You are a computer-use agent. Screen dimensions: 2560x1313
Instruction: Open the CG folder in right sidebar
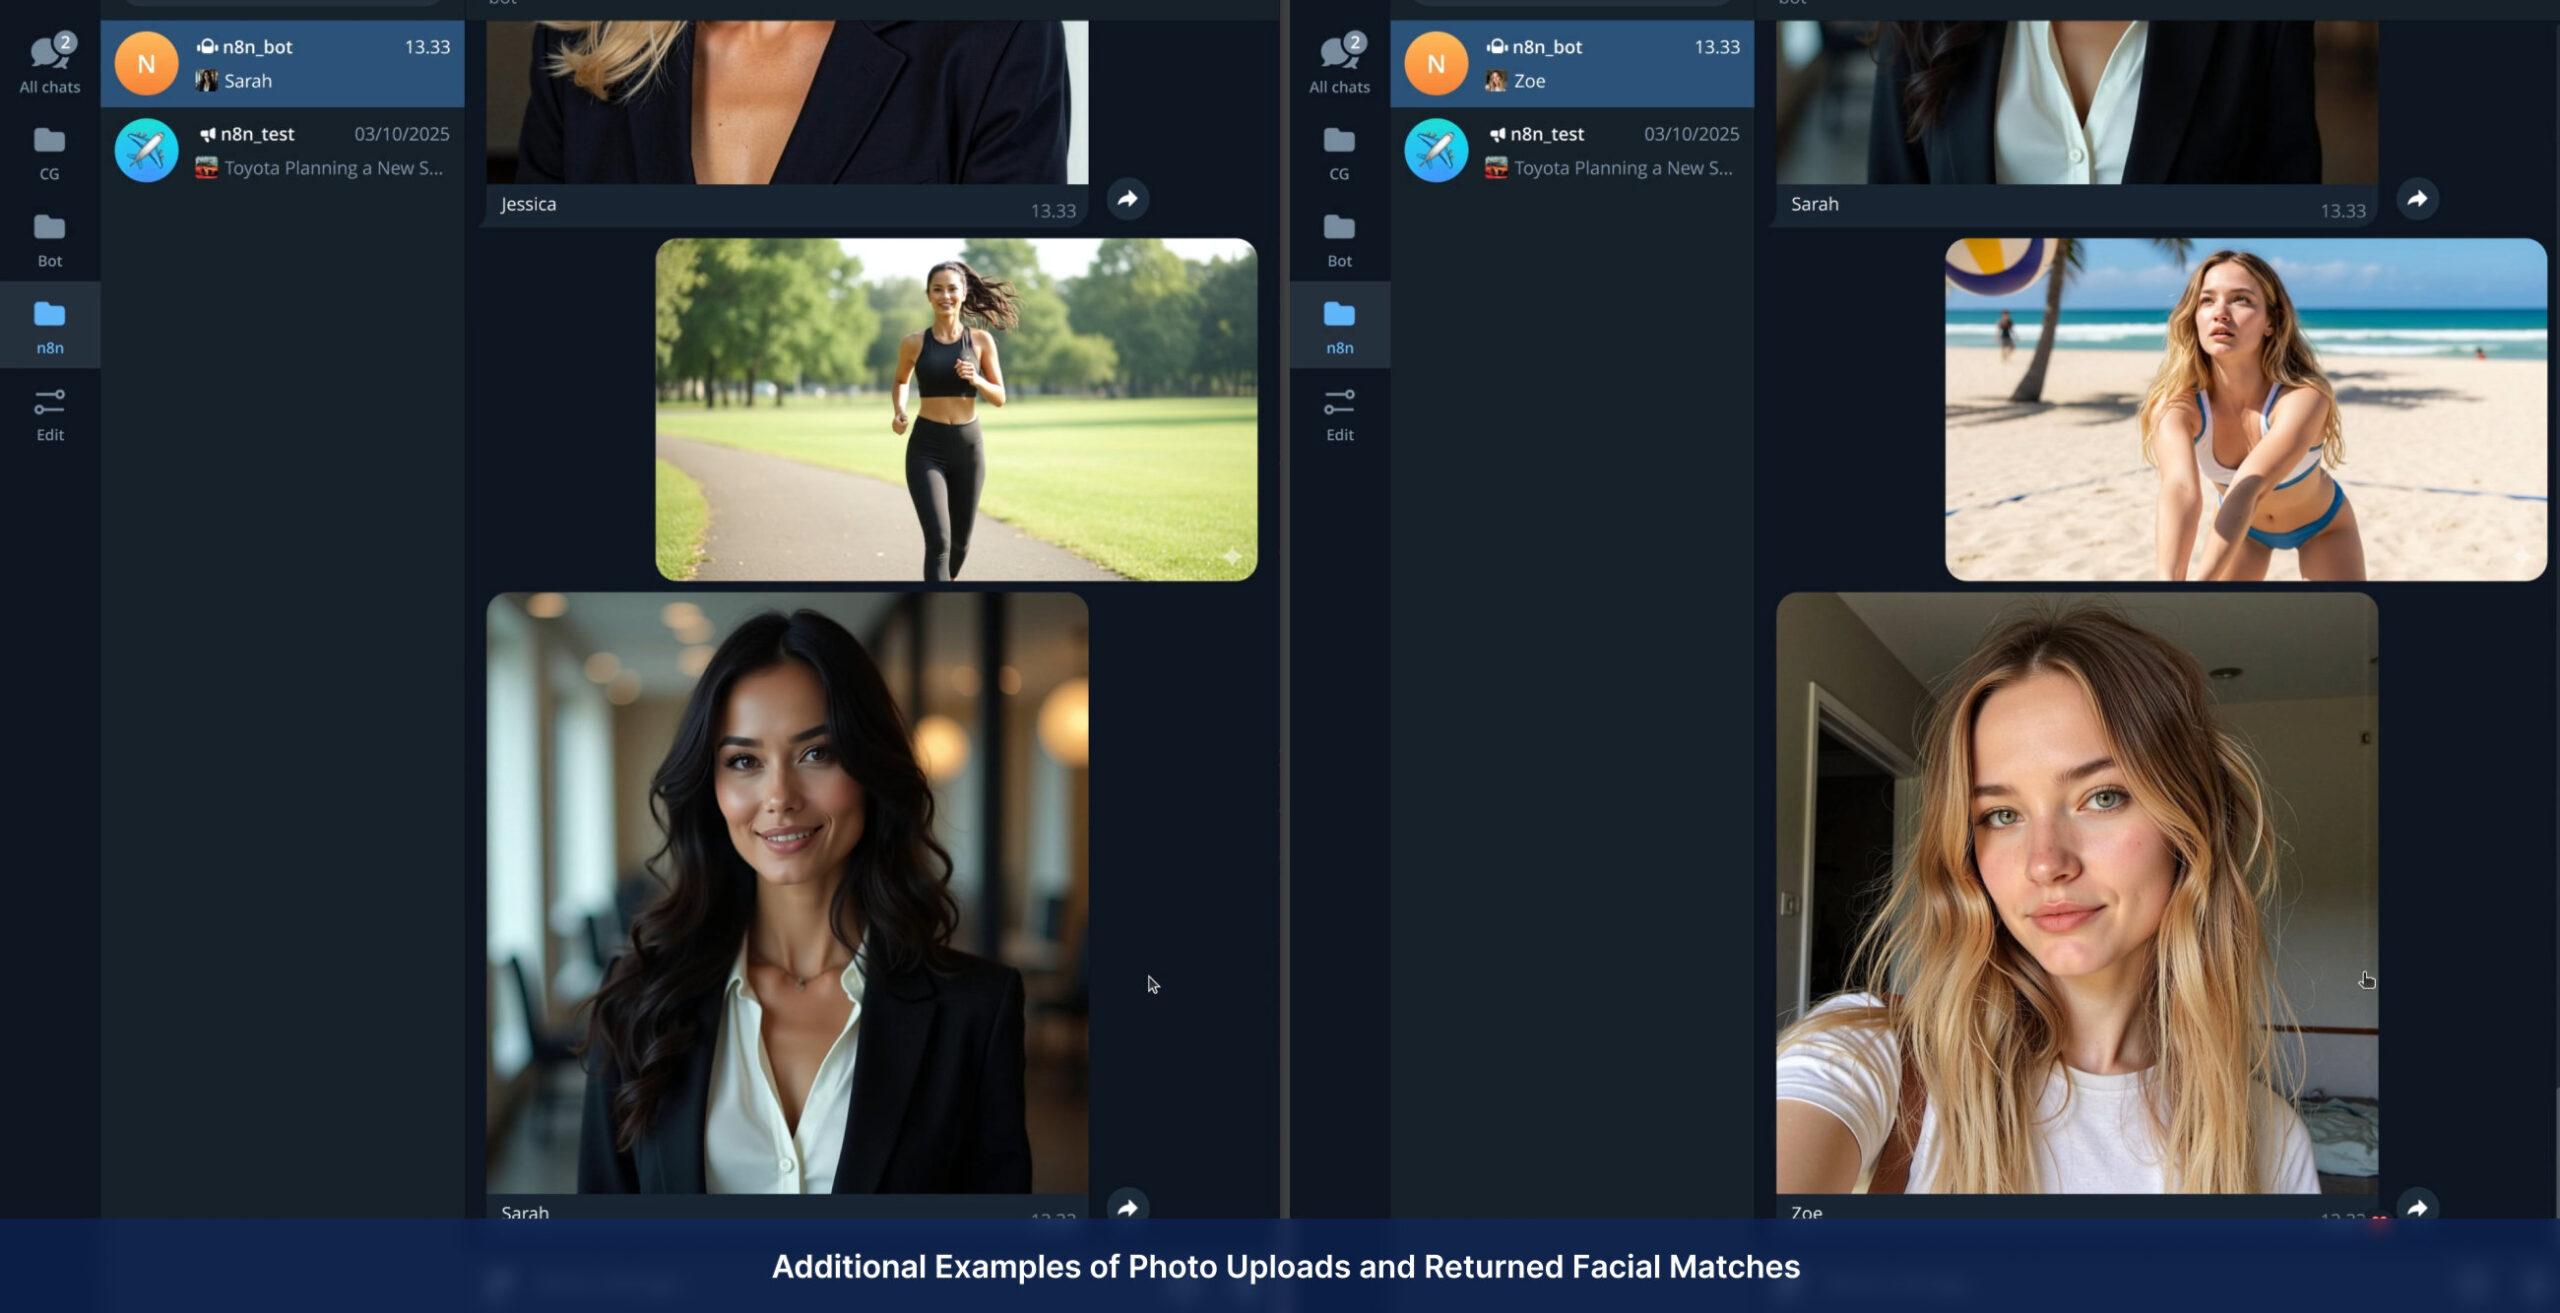[x=1339, y=152]
